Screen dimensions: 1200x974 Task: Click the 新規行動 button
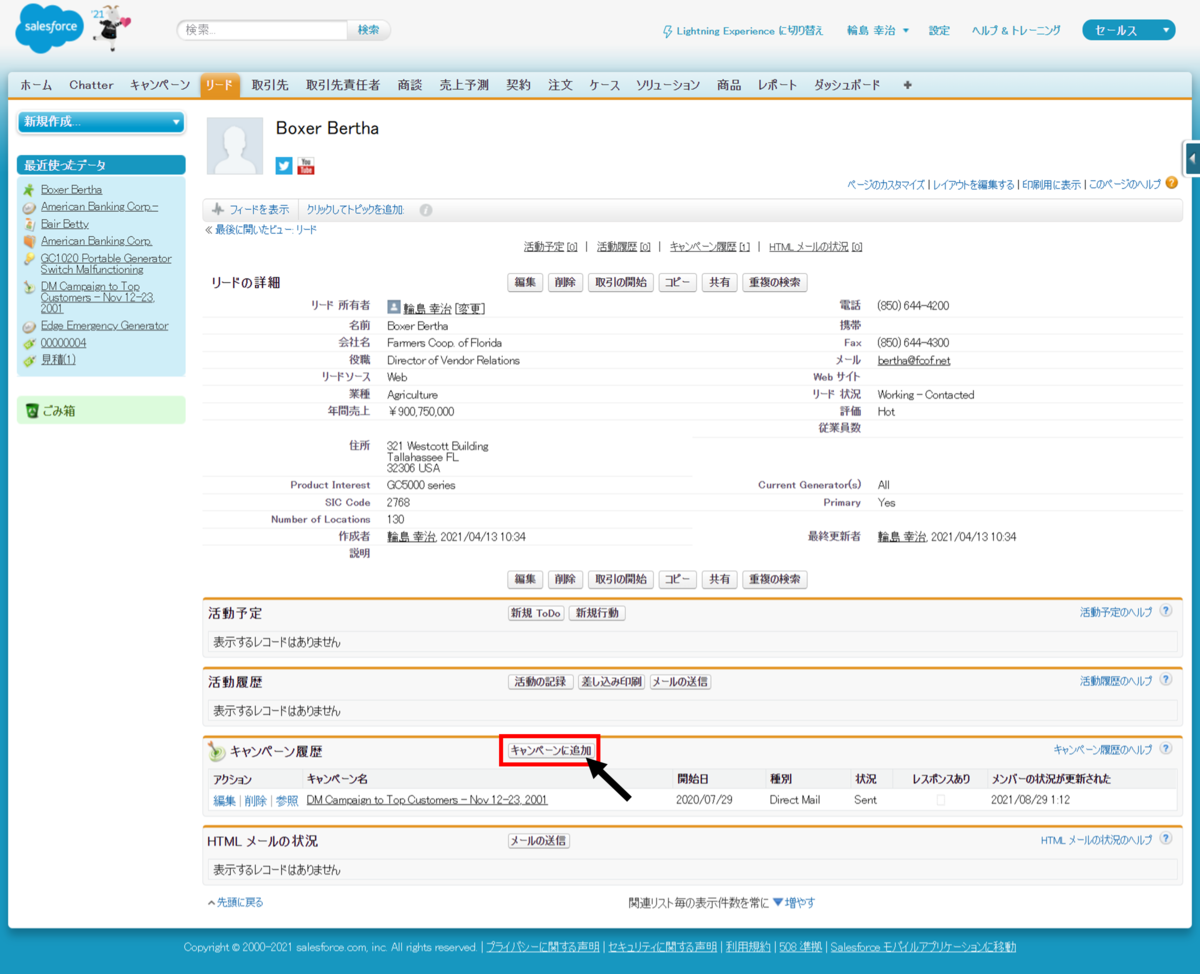coord(597,613)
